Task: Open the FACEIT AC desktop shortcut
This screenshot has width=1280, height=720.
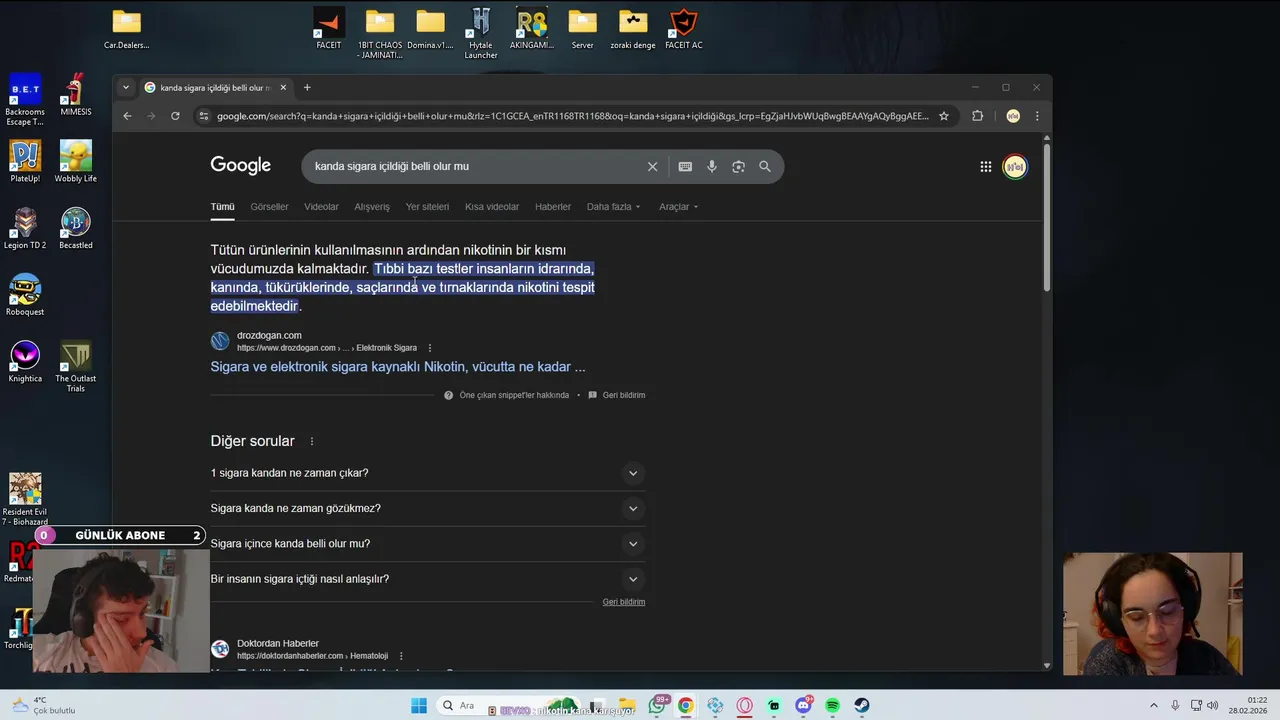Action: pyautogui.click(x=683, y=30)
